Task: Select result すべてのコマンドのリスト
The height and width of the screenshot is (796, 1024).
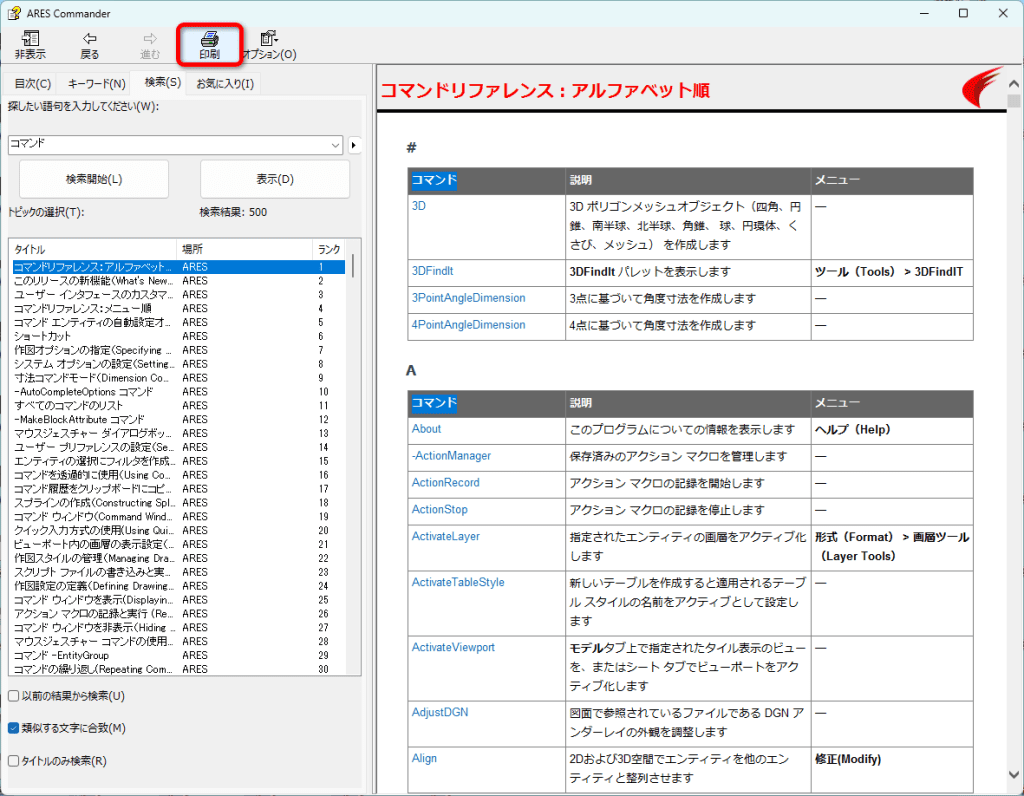Action: pyautogui.click(x=178, y=406)
